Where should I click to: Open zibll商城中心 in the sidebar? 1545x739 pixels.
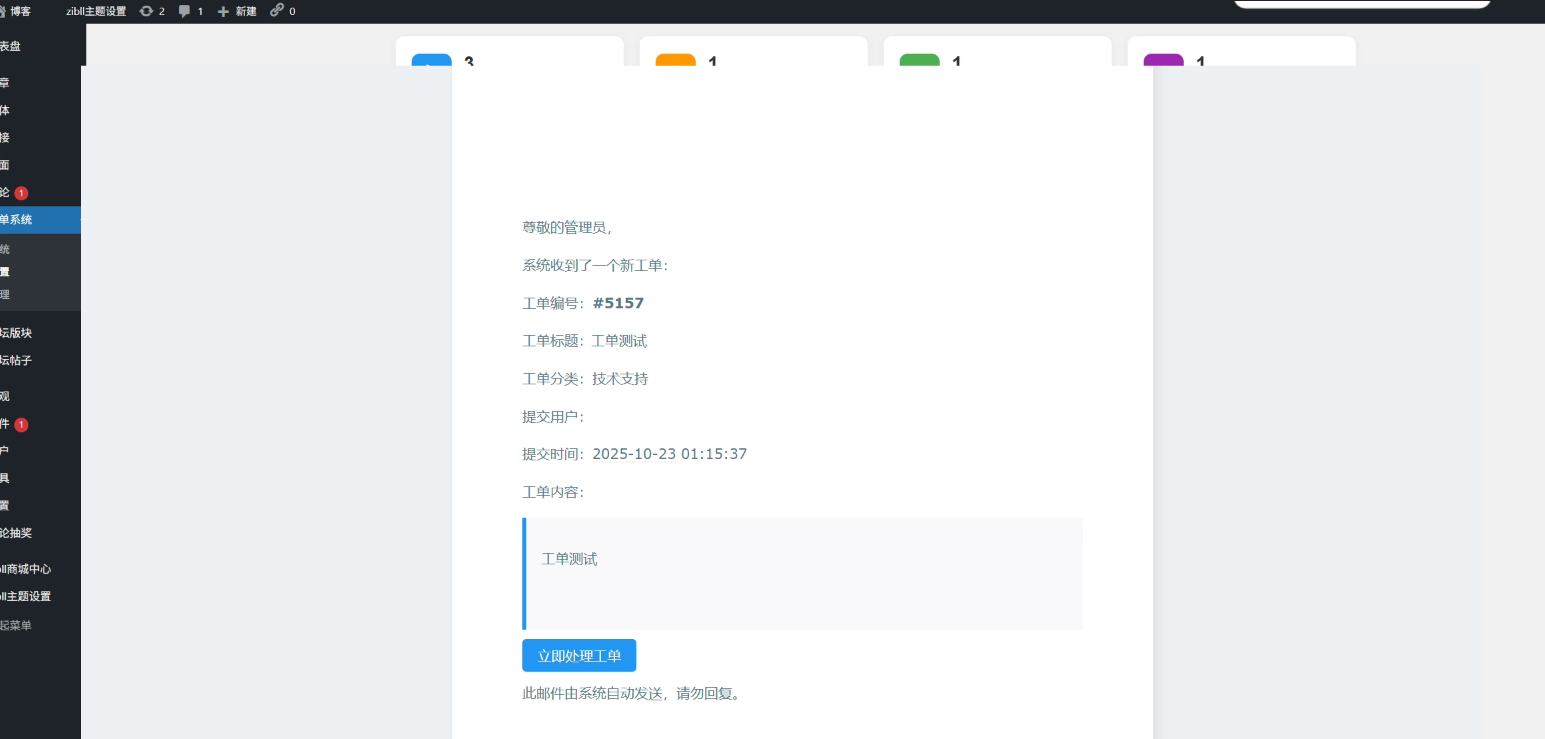(25, 569)
